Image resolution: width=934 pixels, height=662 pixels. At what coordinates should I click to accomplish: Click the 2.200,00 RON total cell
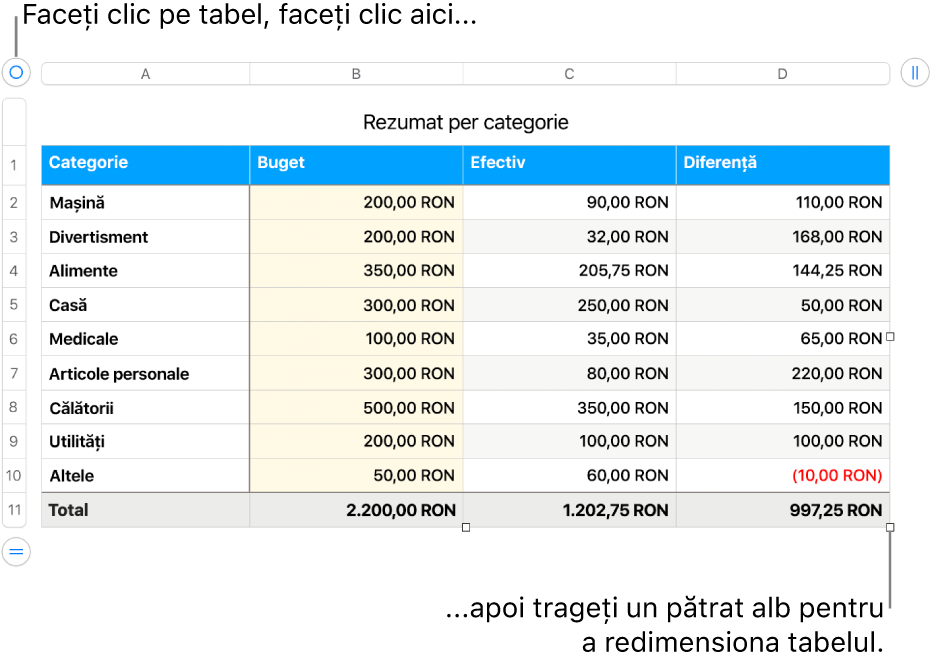point(356,510)
